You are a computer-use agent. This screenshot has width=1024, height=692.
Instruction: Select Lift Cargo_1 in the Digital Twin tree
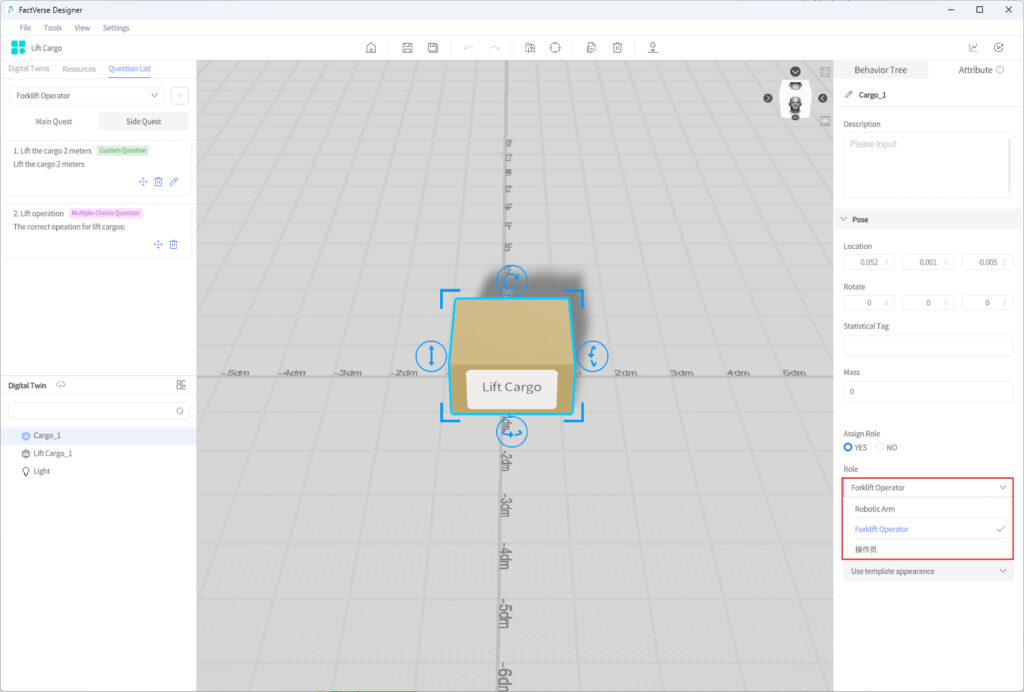[98, 453]
